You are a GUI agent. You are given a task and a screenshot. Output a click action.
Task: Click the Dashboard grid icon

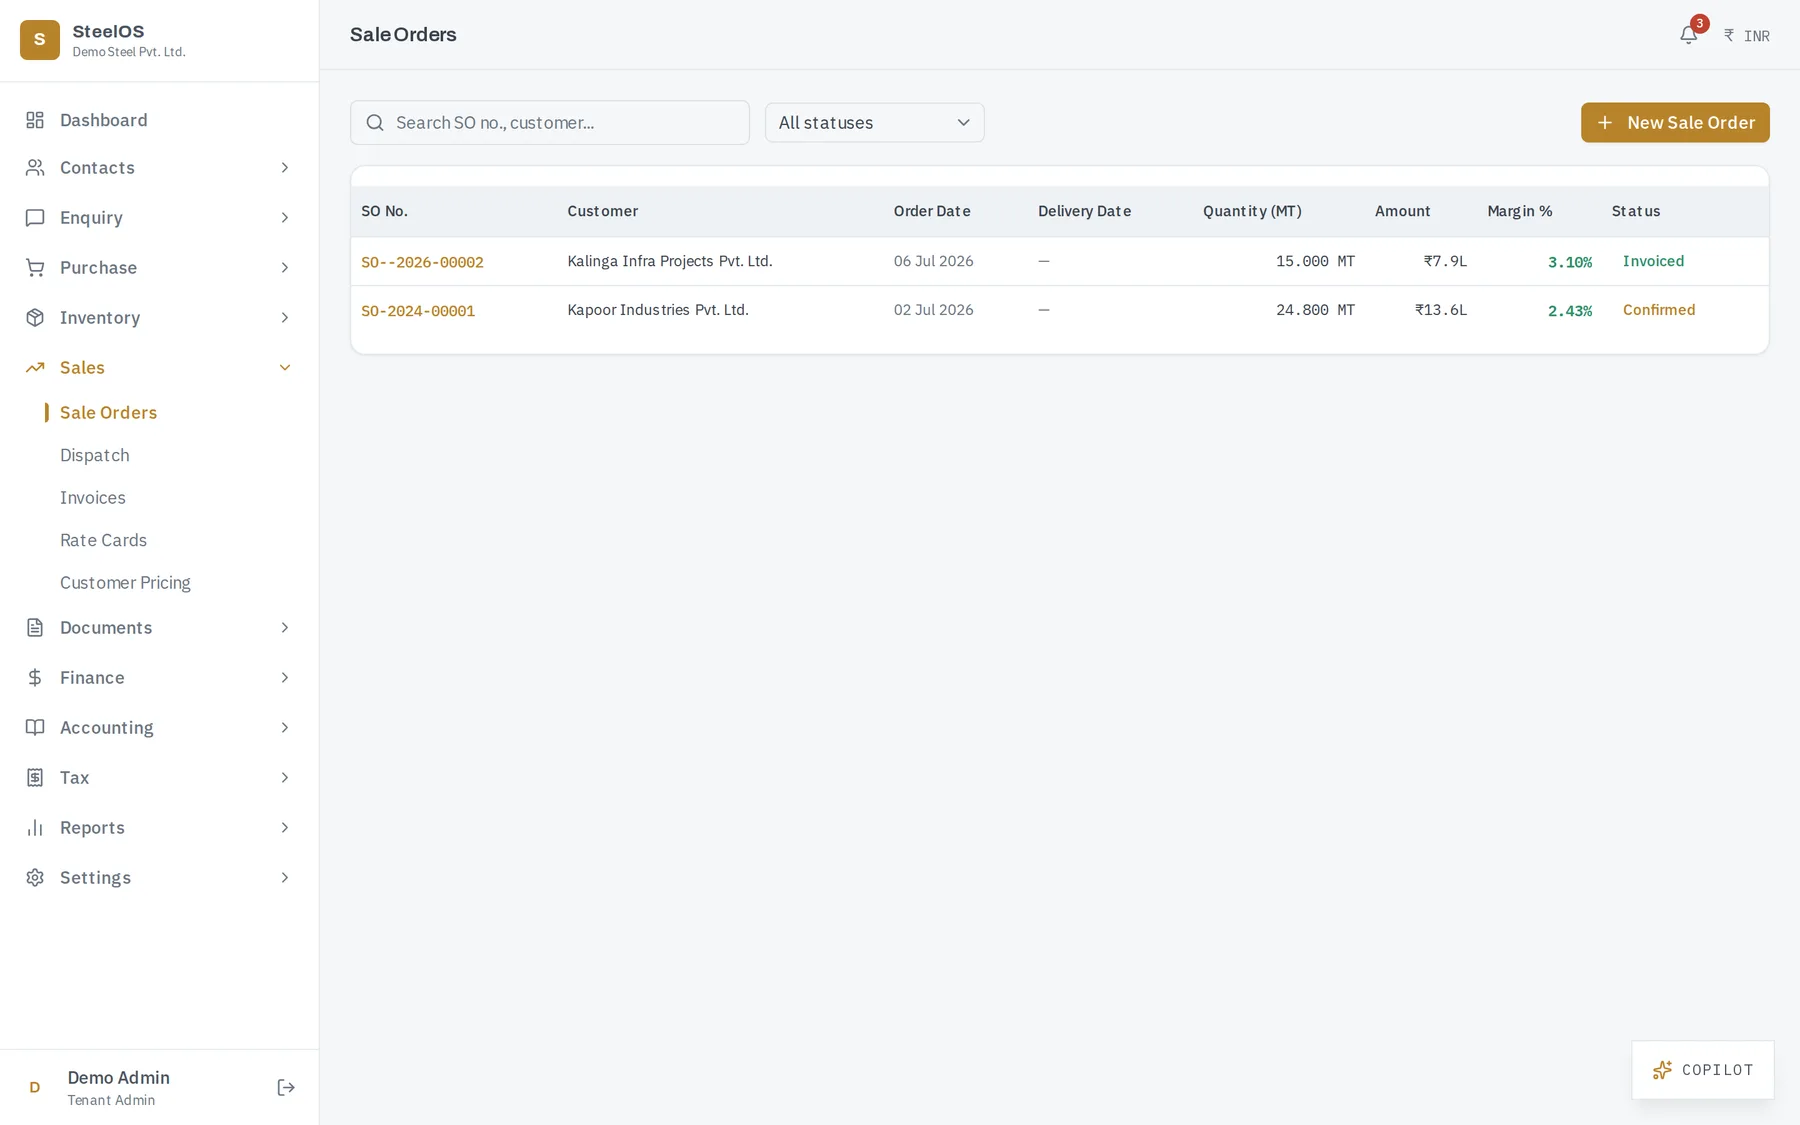(x=35, y=120)
